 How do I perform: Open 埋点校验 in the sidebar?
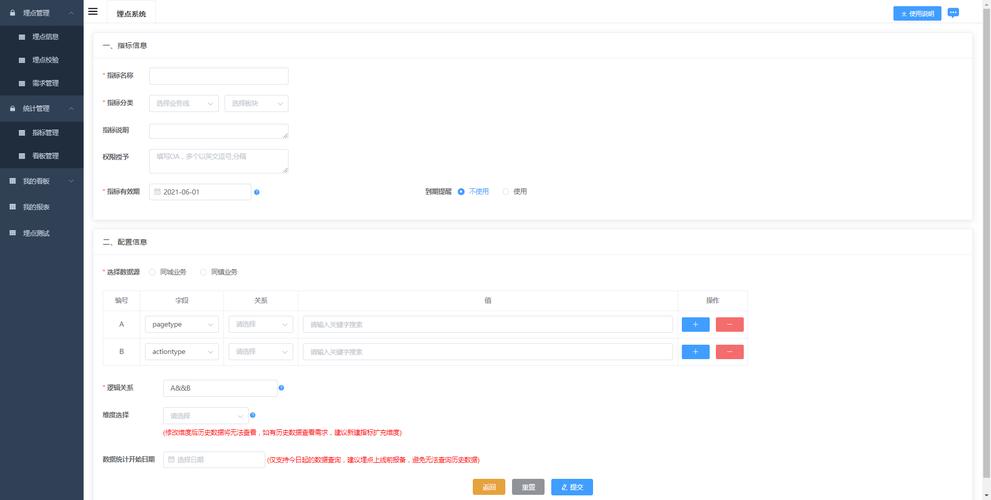coord(42,60)
